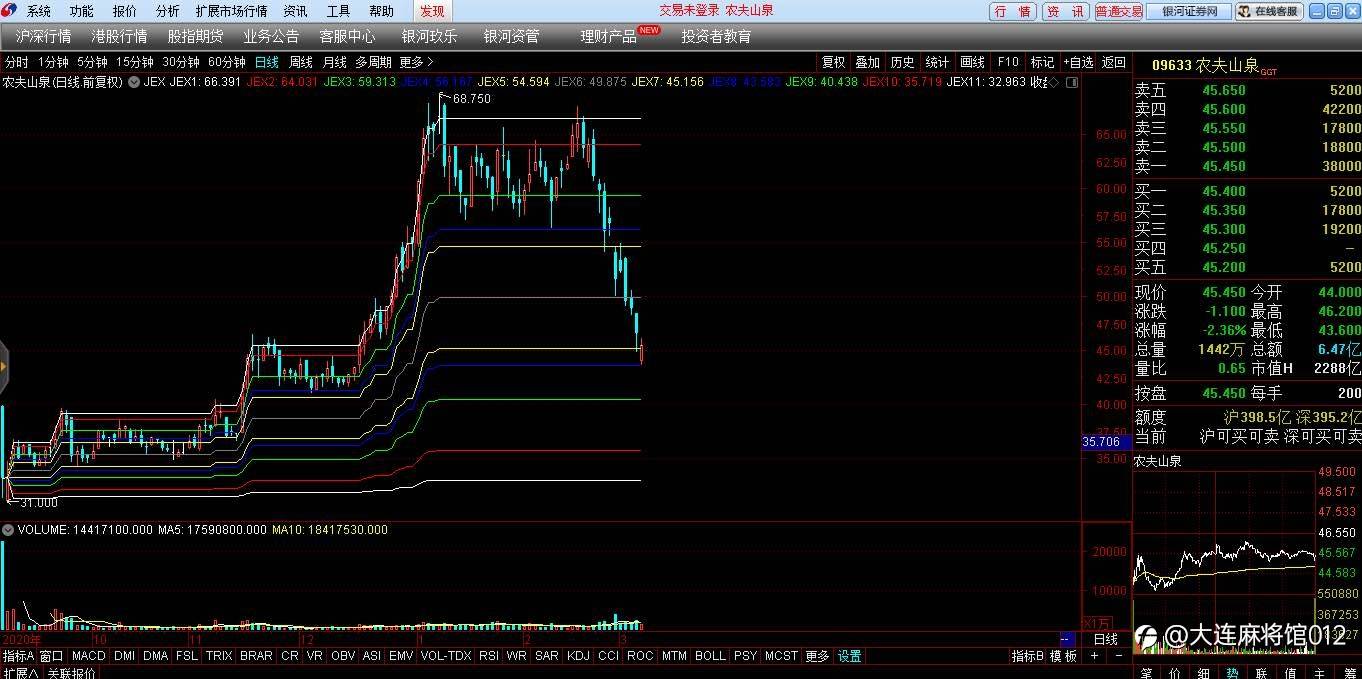Image resolution: width=1362 pixels, height=679 pixels.
Task: Open the 在线客服 online support button
Action: click(1270, 11)
